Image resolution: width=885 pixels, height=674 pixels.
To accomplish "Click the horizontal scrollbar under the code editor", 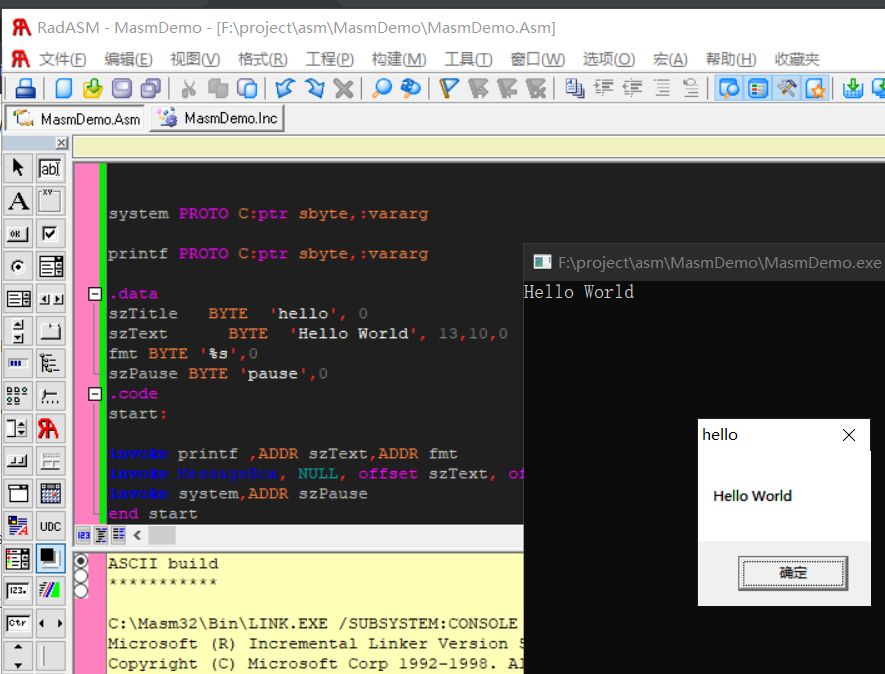I will coord(300,536).
